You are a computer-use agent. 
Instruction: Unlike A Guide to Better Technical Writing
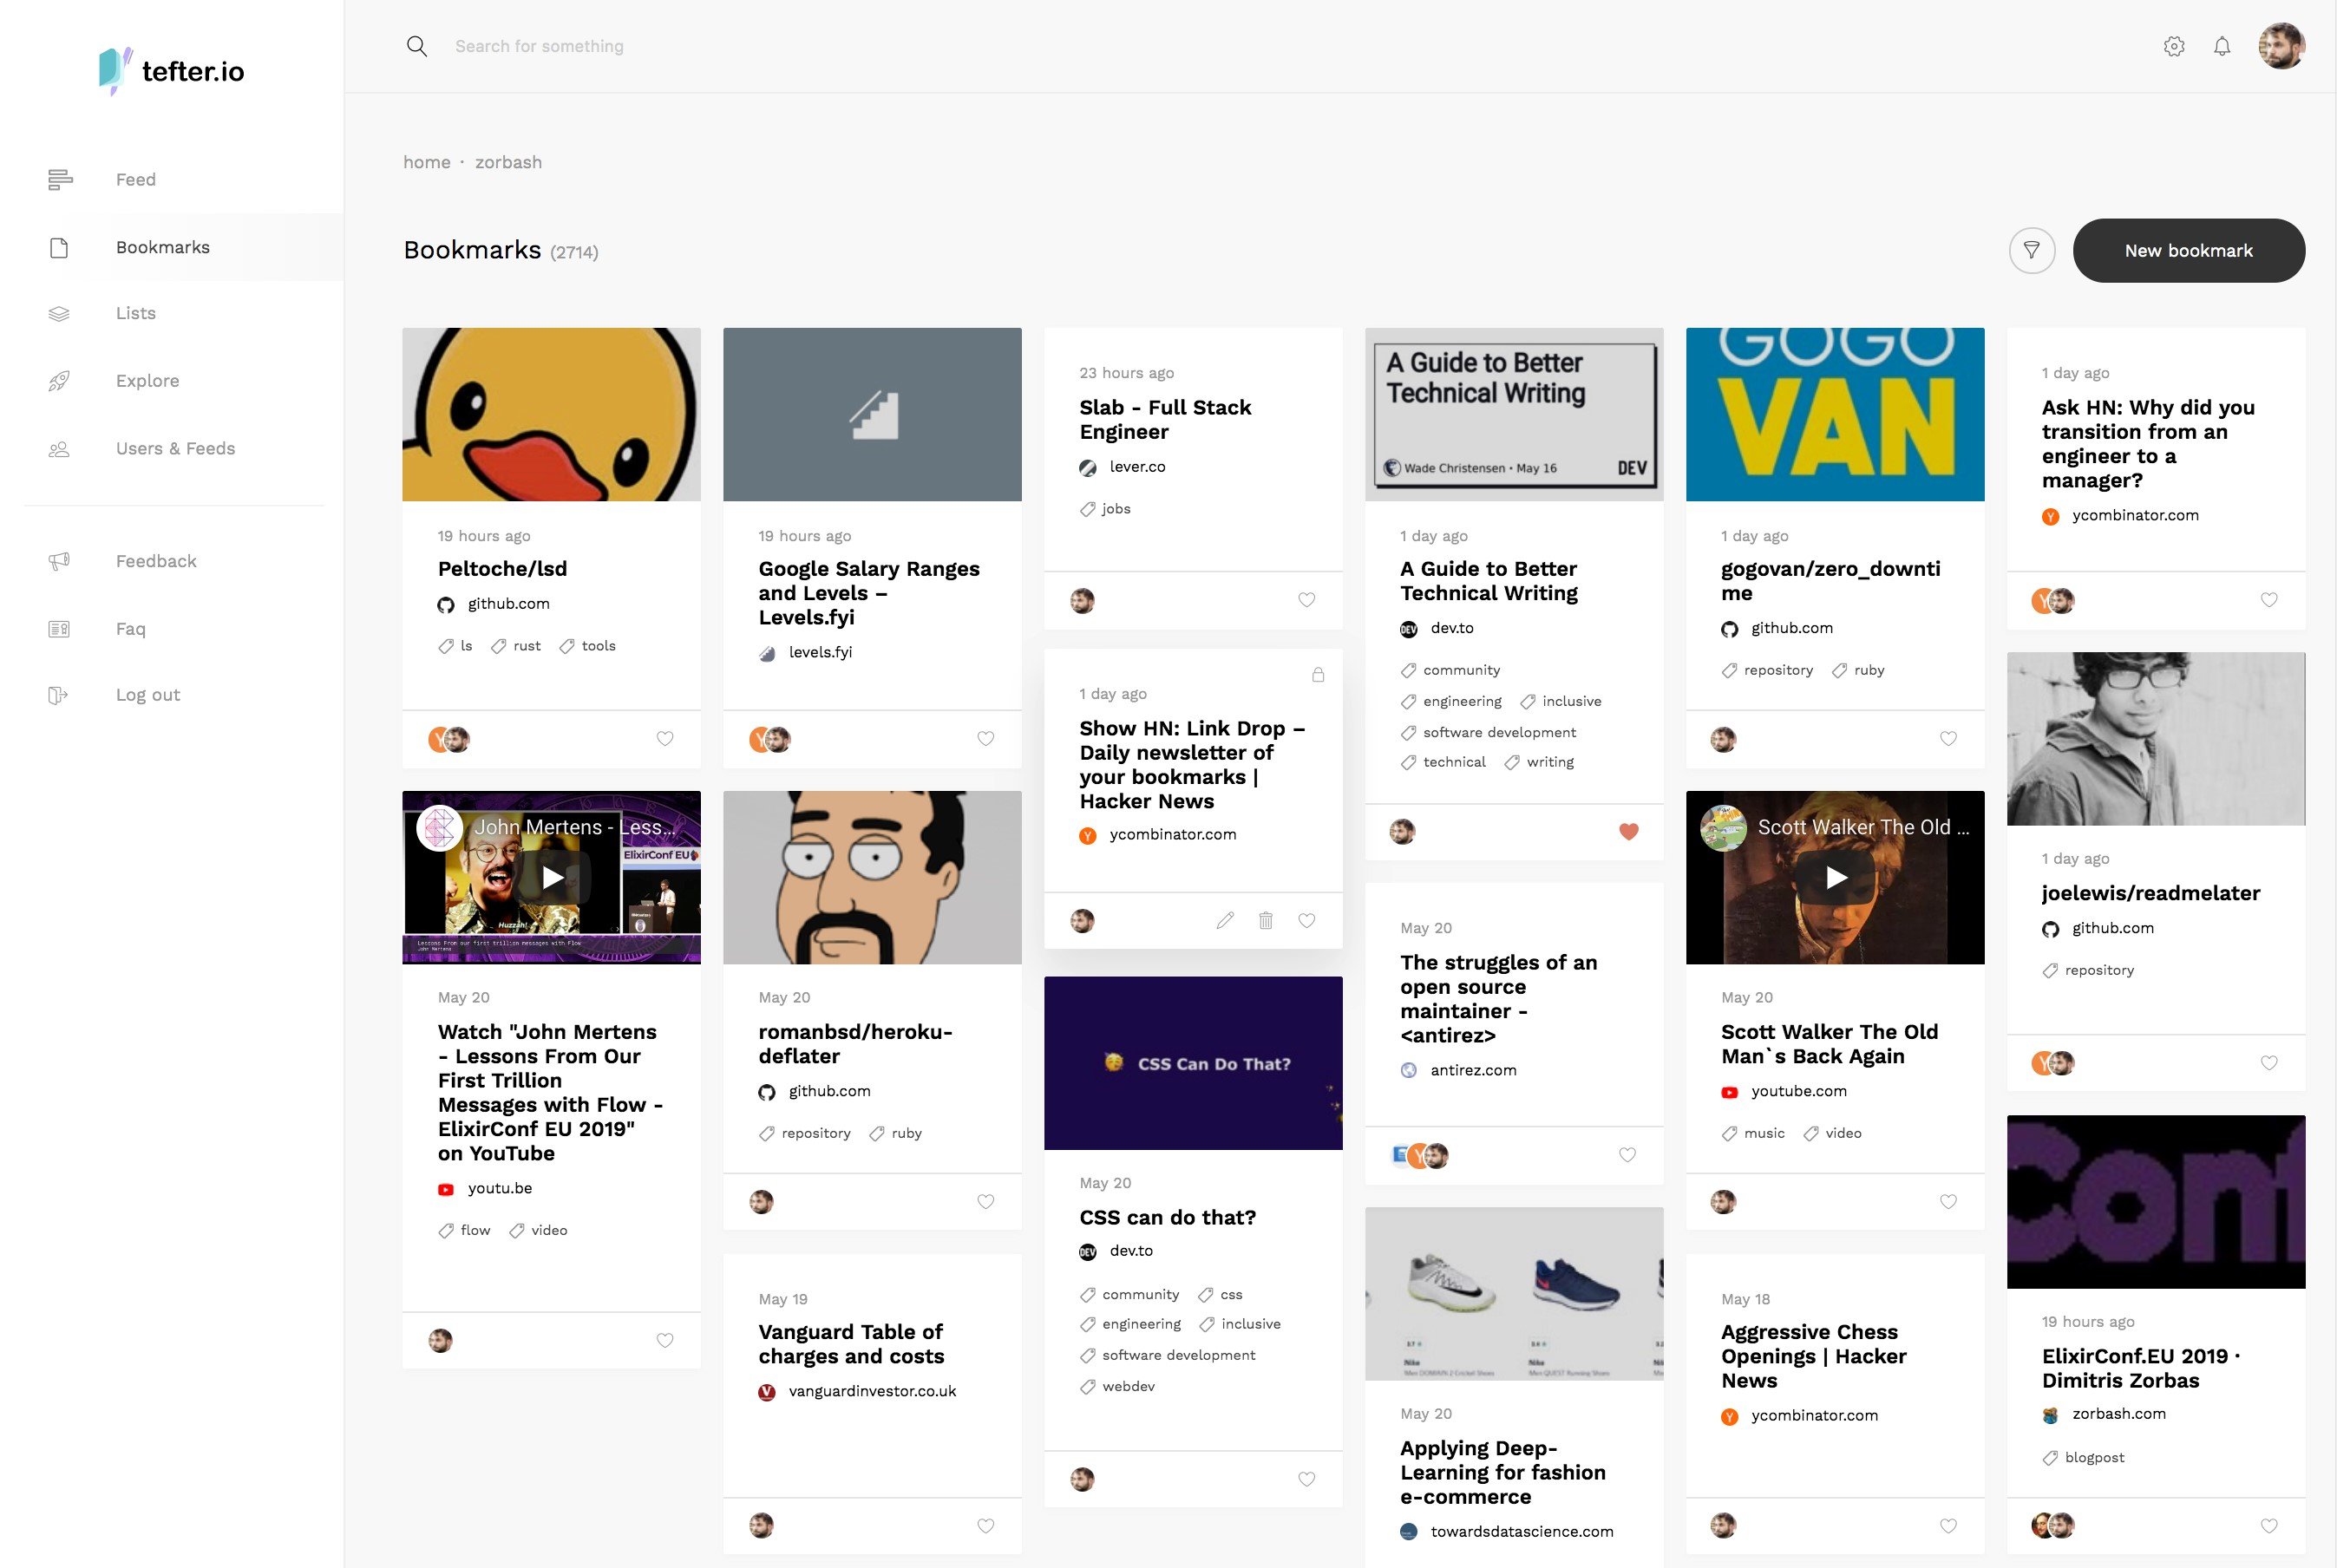1629,831
